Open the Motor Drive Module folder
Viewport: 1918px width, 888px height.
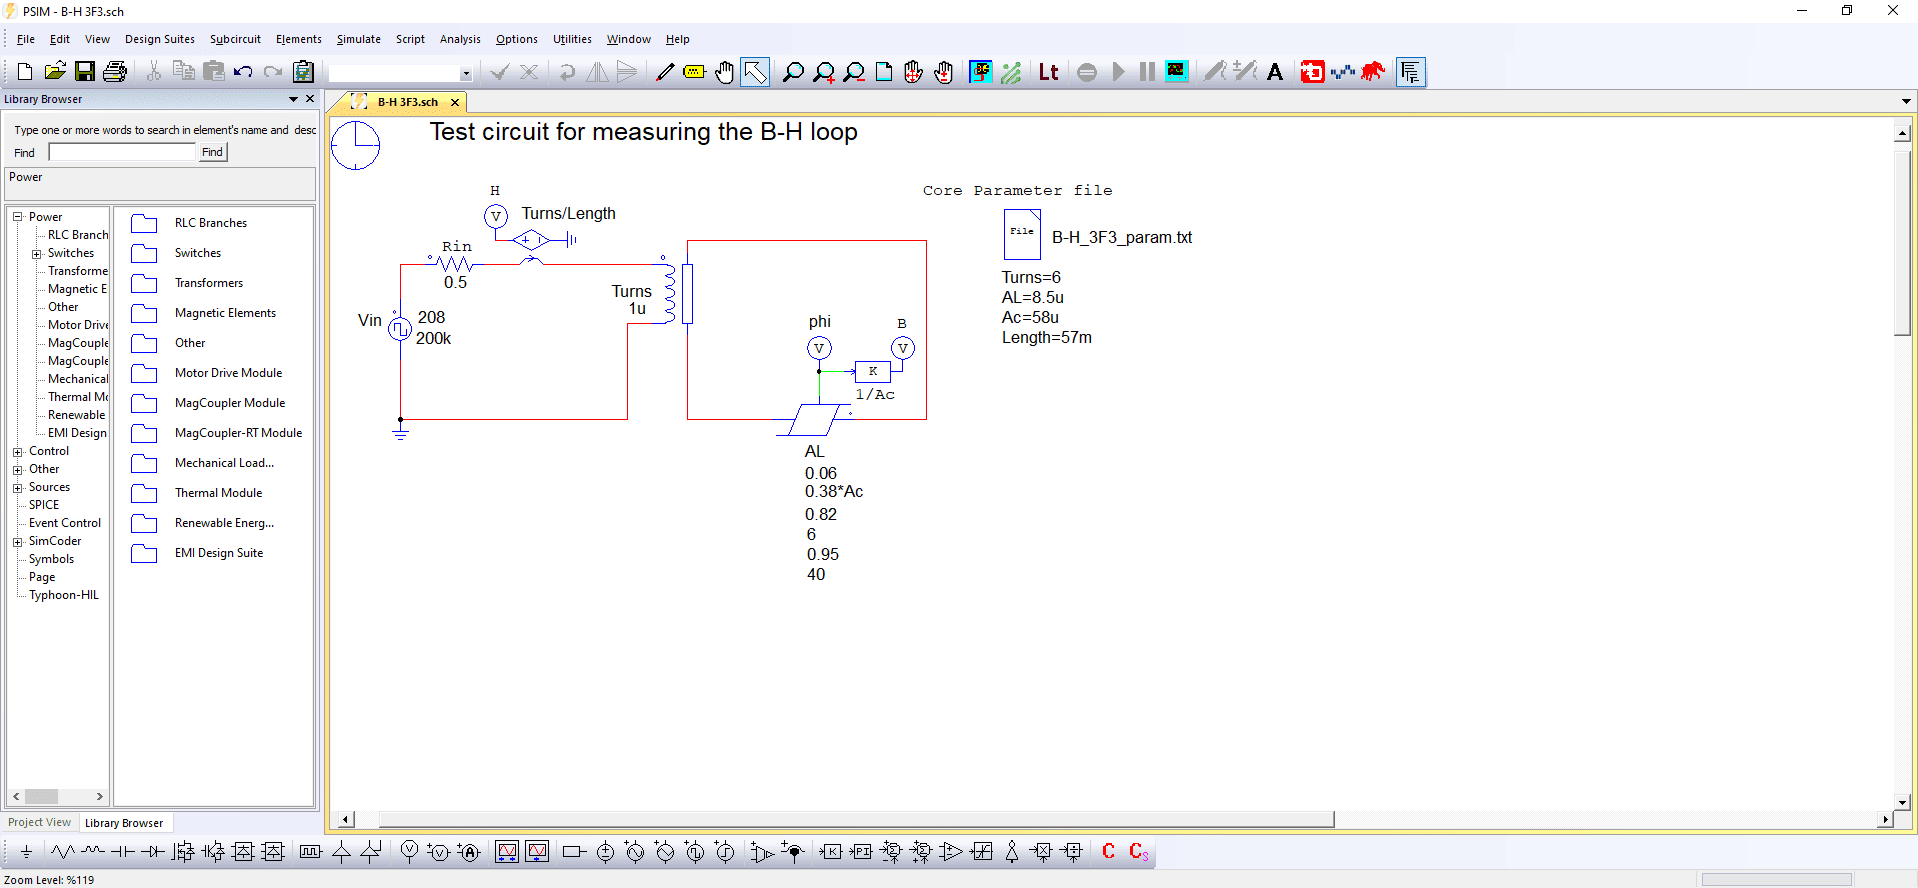(228, 373)
